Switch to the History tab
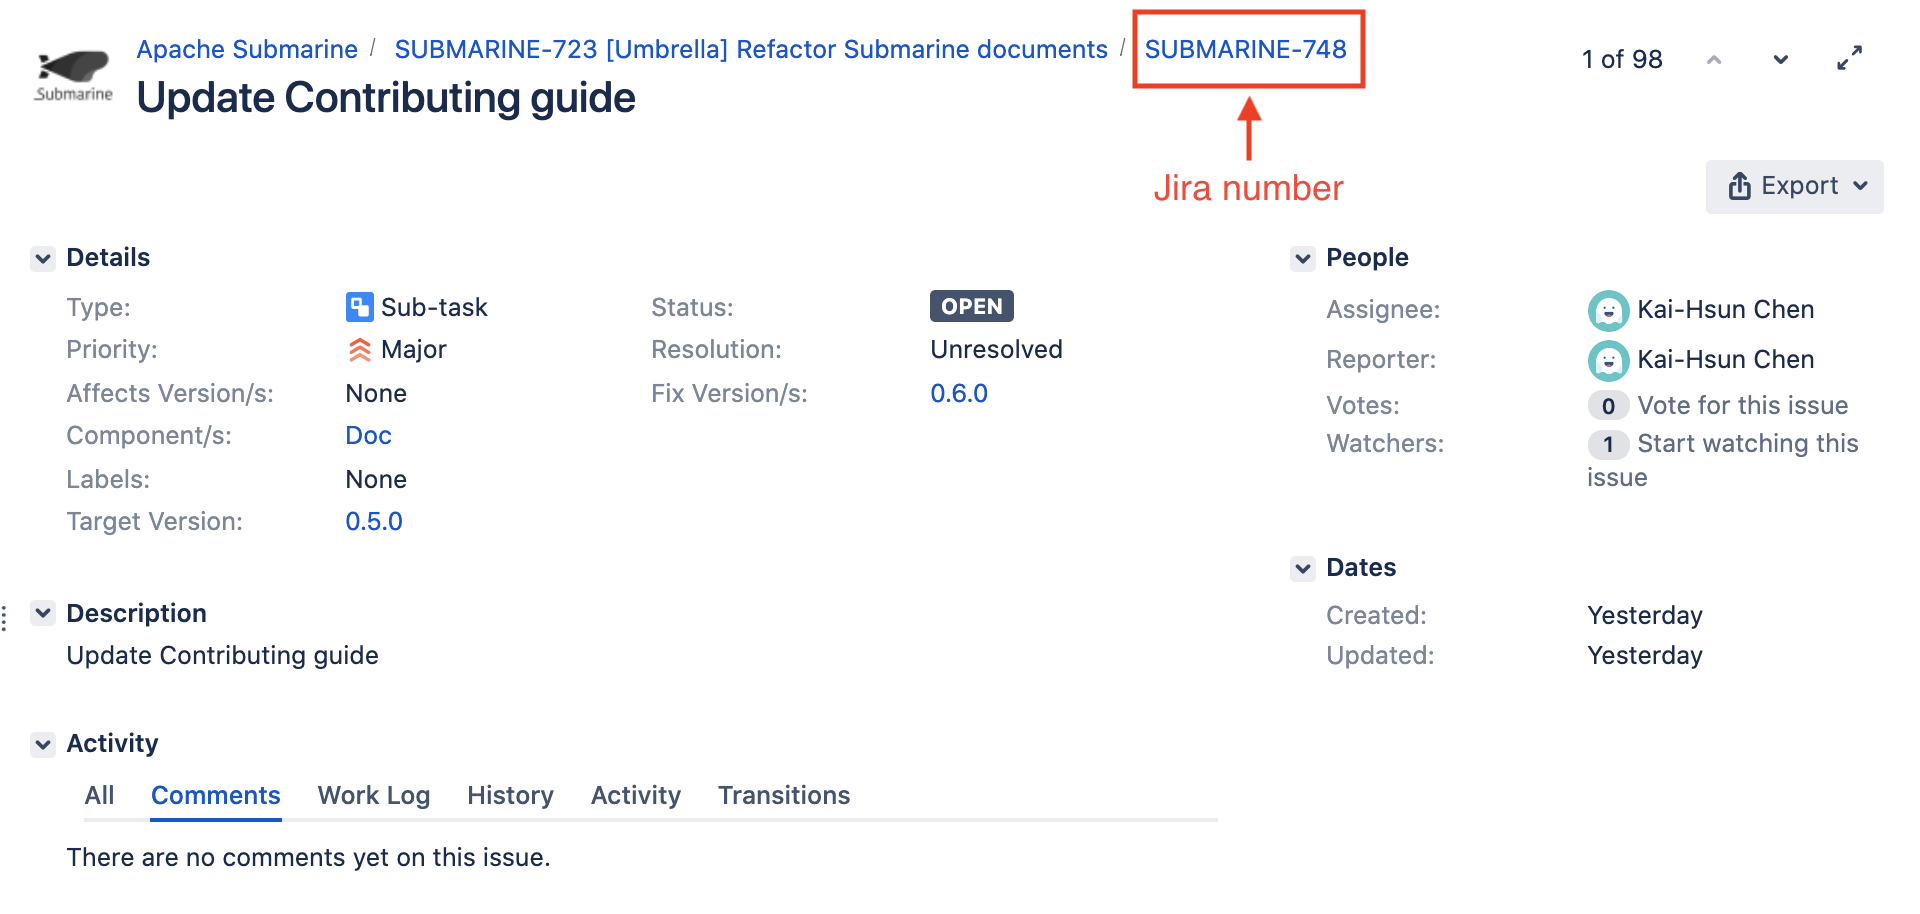This screenshot has height=914, width=1920. 510,796
